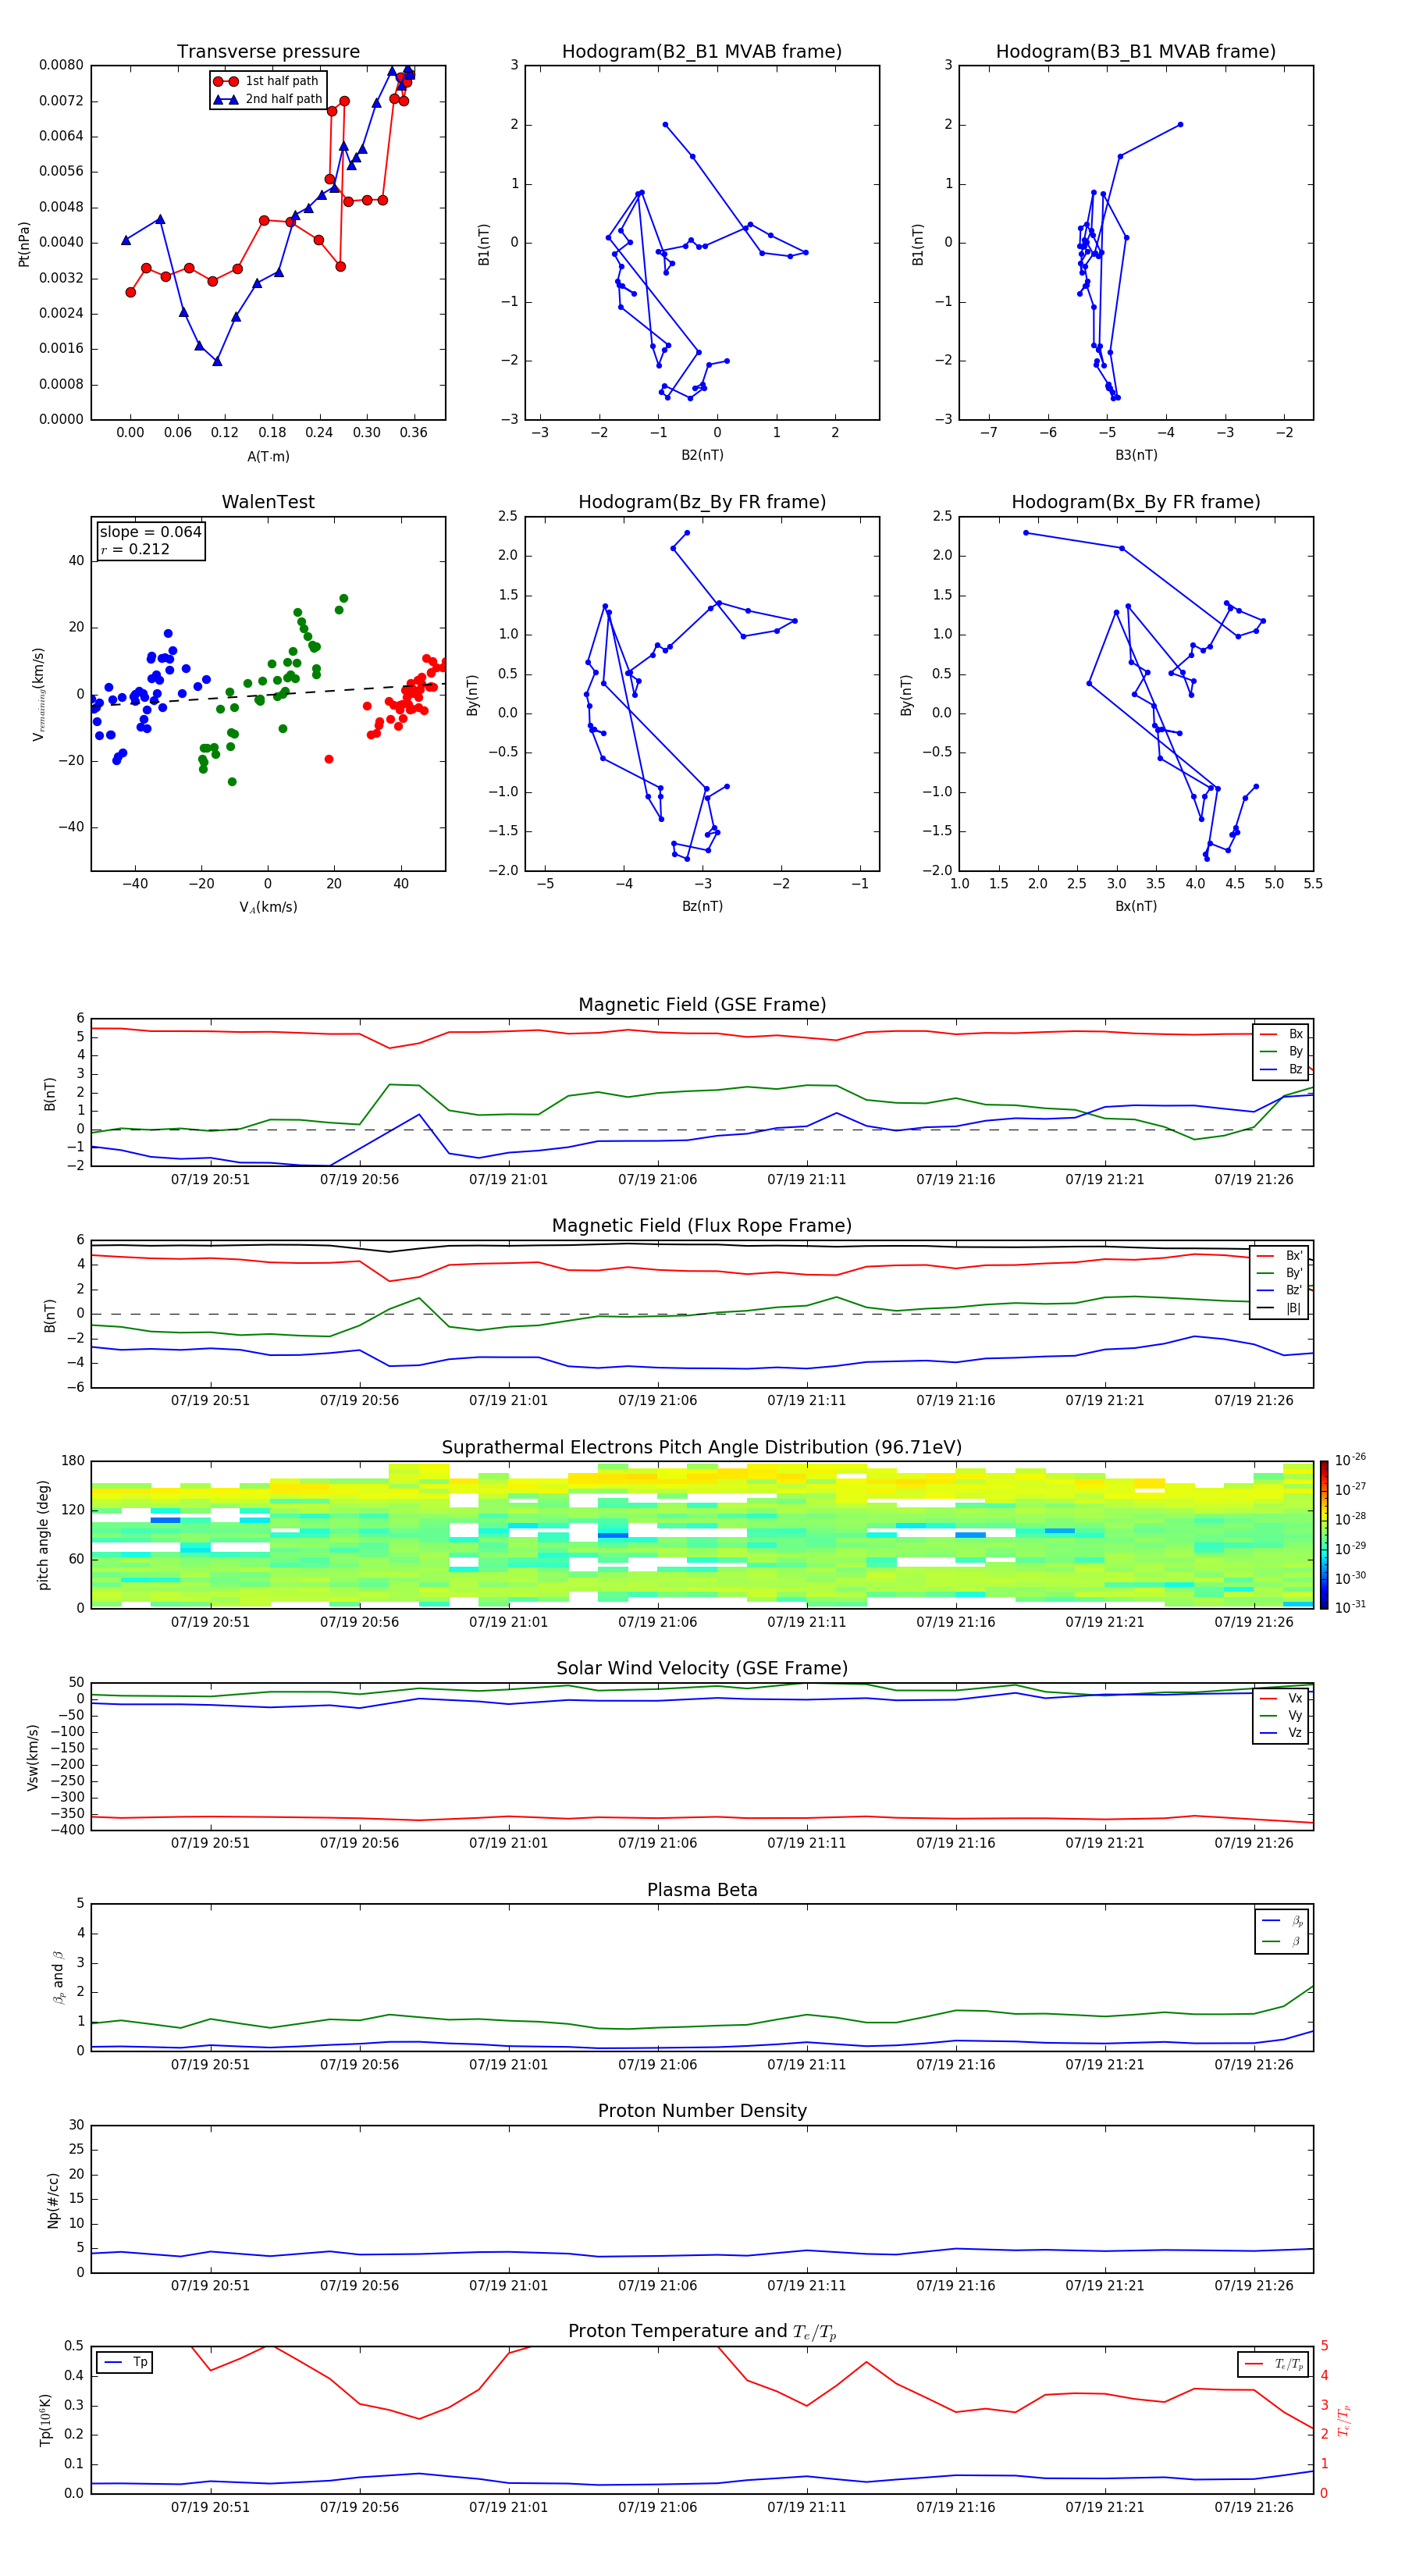Click the pitch angle distribution colorbar

coord(1324,1535)
